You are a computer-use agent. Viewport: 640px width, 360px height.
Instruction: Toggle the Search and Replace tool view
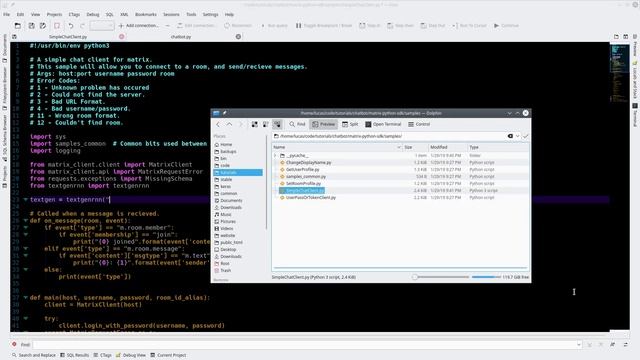[33, 355]
